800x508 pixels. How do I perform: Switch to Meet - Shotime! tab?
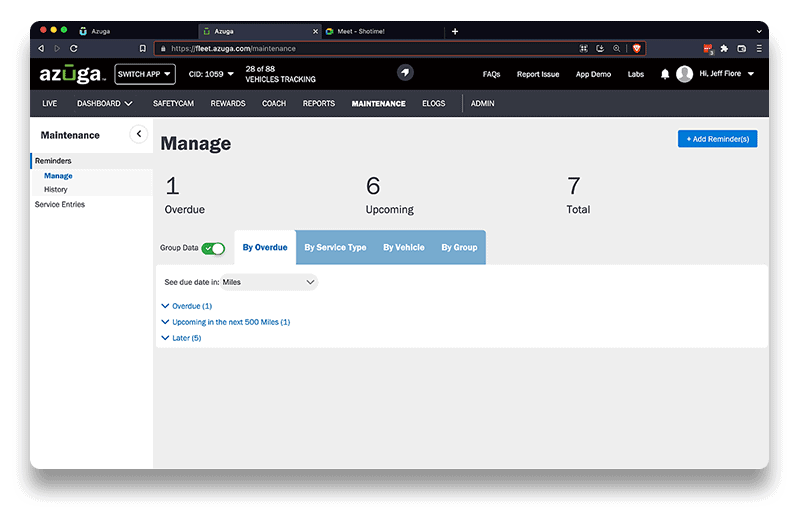[x=383, y=32]
